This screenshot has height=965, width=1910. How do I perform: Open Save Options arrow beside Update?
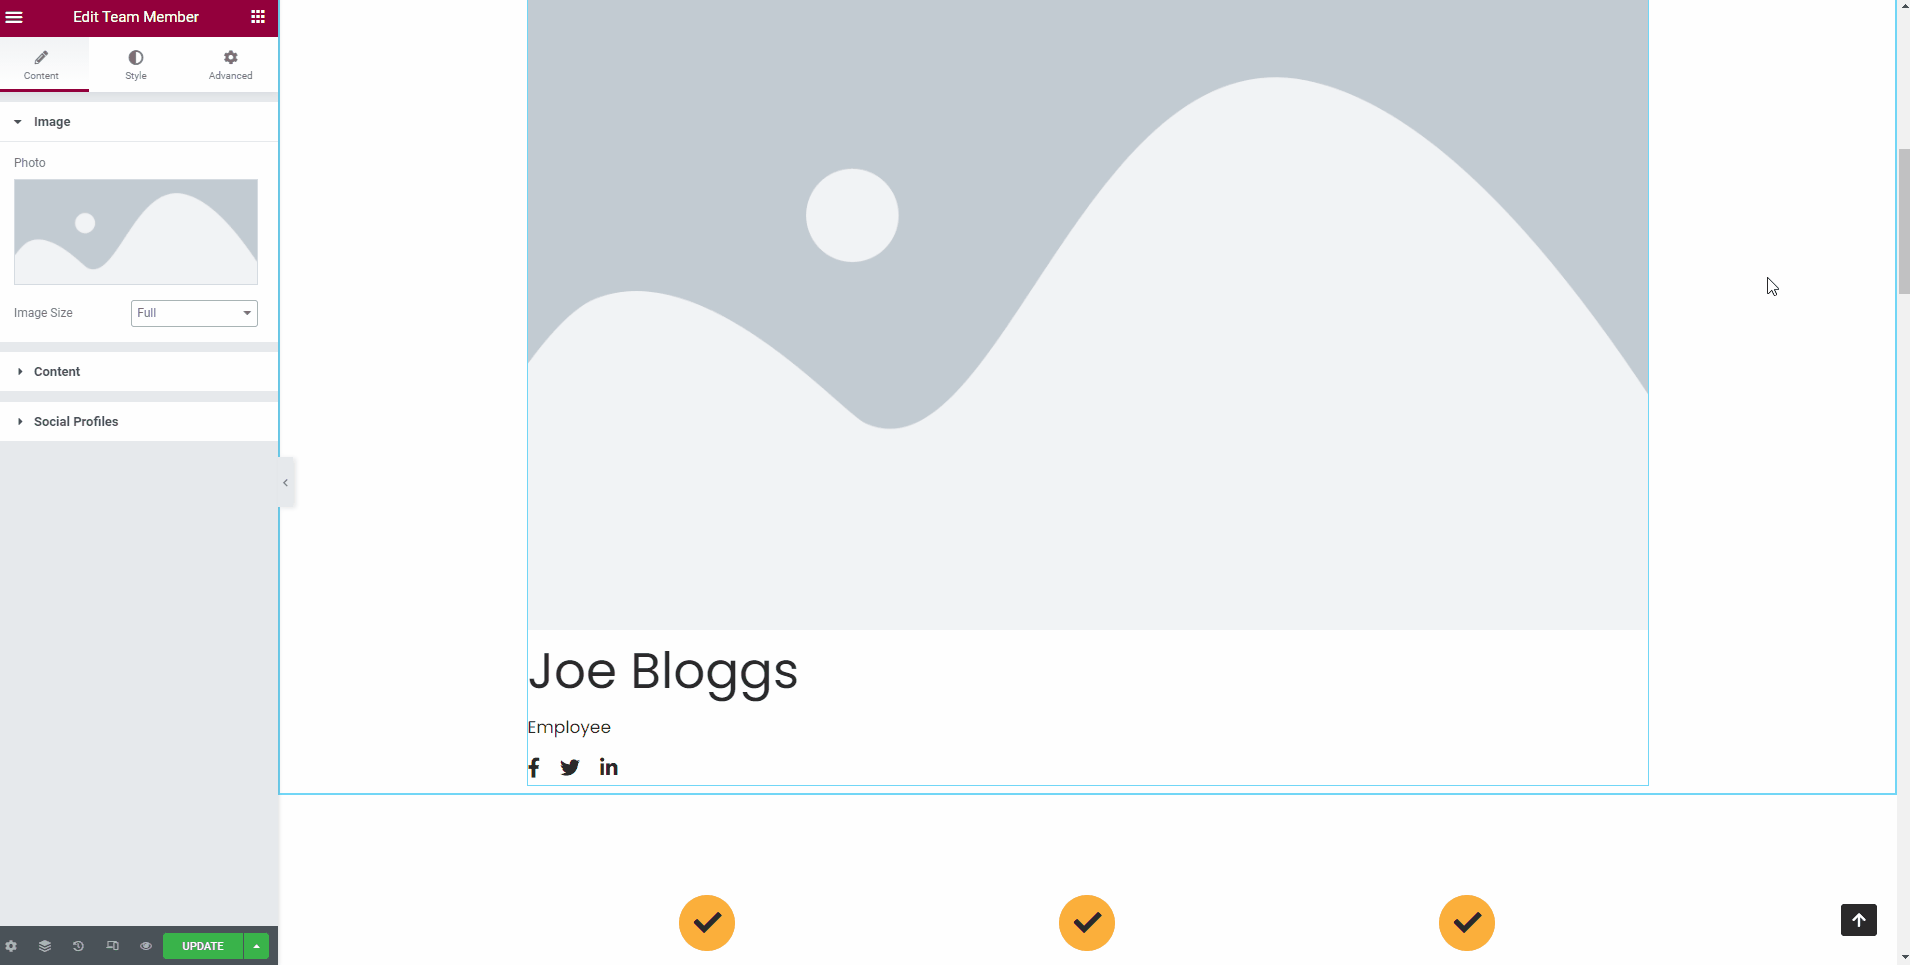click(x=257, y=946)
